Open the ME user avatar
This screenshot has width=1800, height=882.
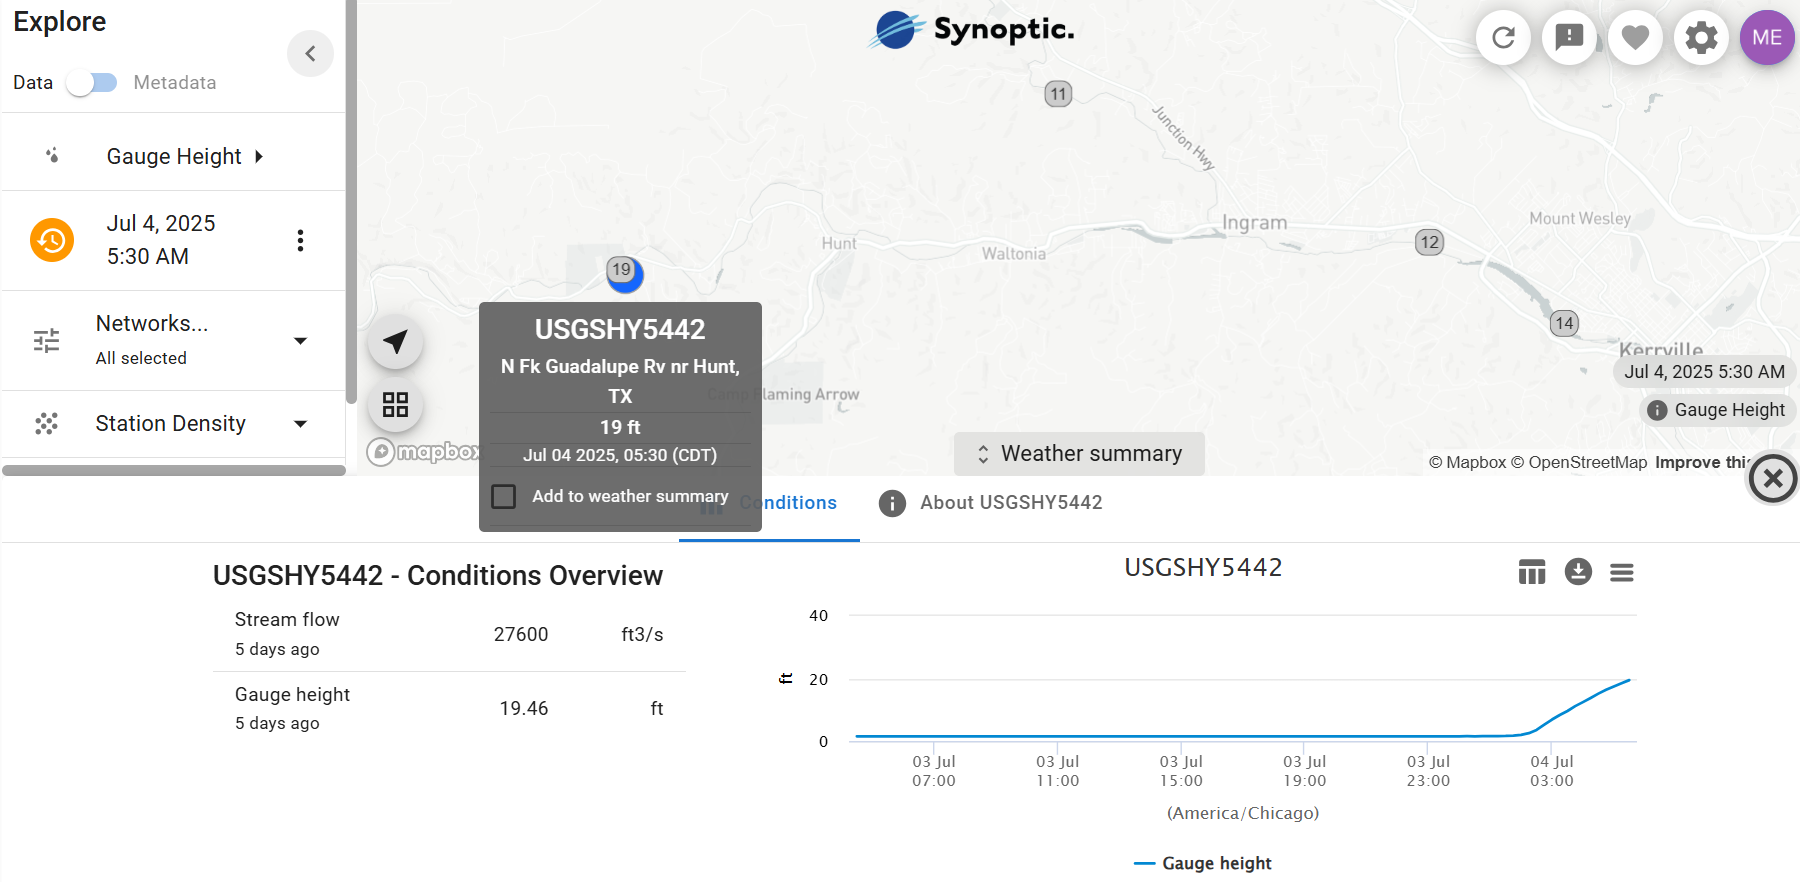coord(1767,38)
